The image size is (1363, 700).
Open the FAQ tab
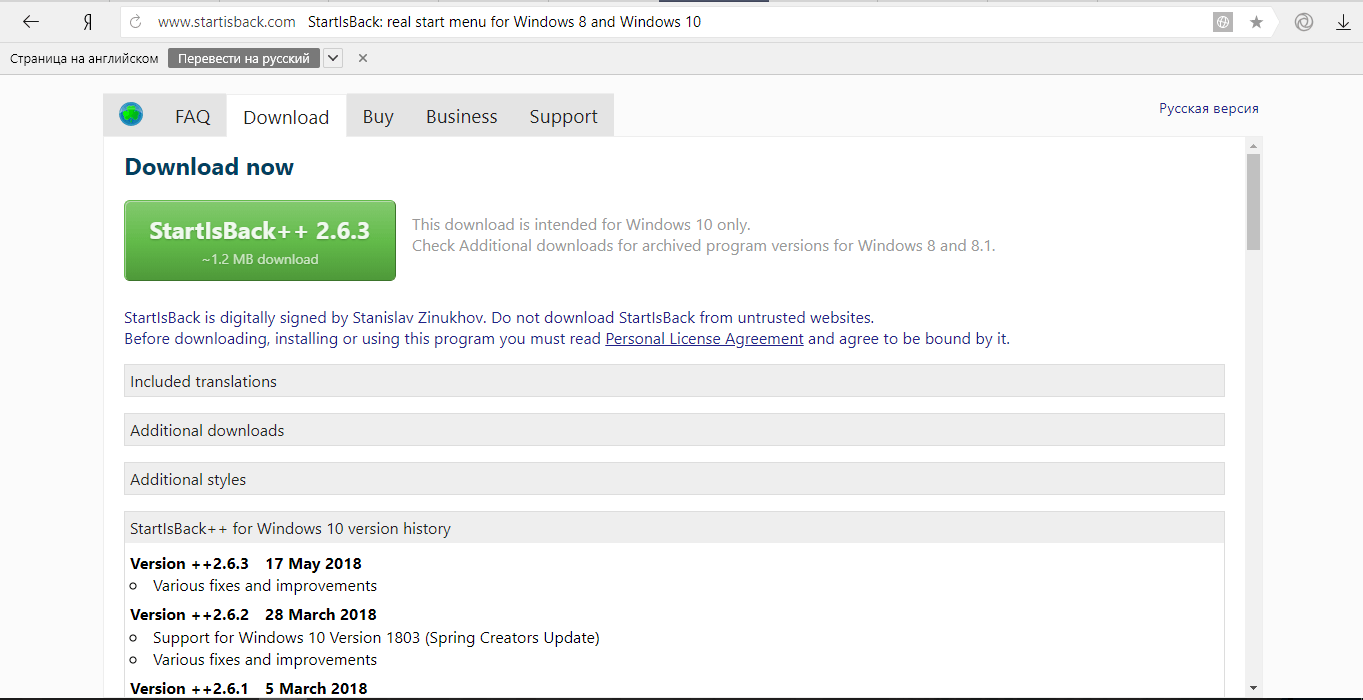point(193,117)
